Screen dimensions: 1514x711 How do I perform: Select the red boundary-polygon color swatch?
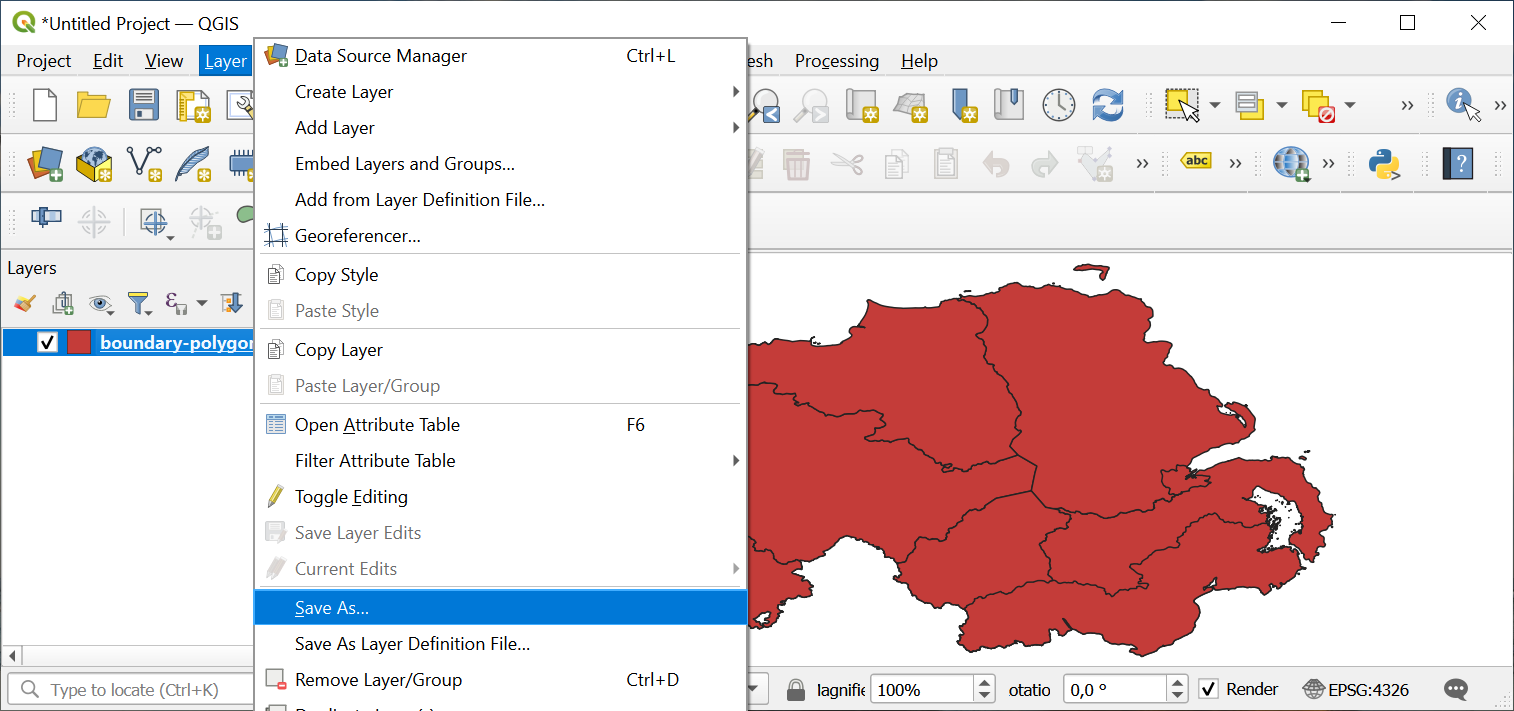tap(79, 342)
